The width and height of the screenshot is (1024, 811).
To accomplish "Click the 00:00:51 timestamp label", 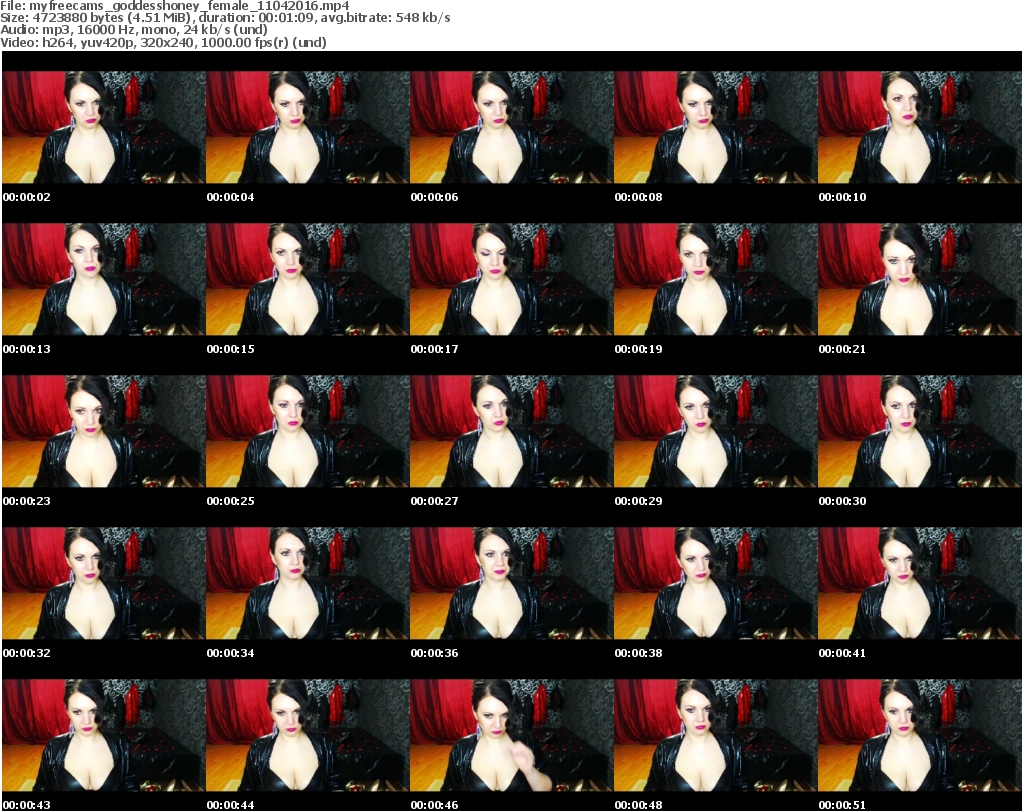I will coord(842,805).
